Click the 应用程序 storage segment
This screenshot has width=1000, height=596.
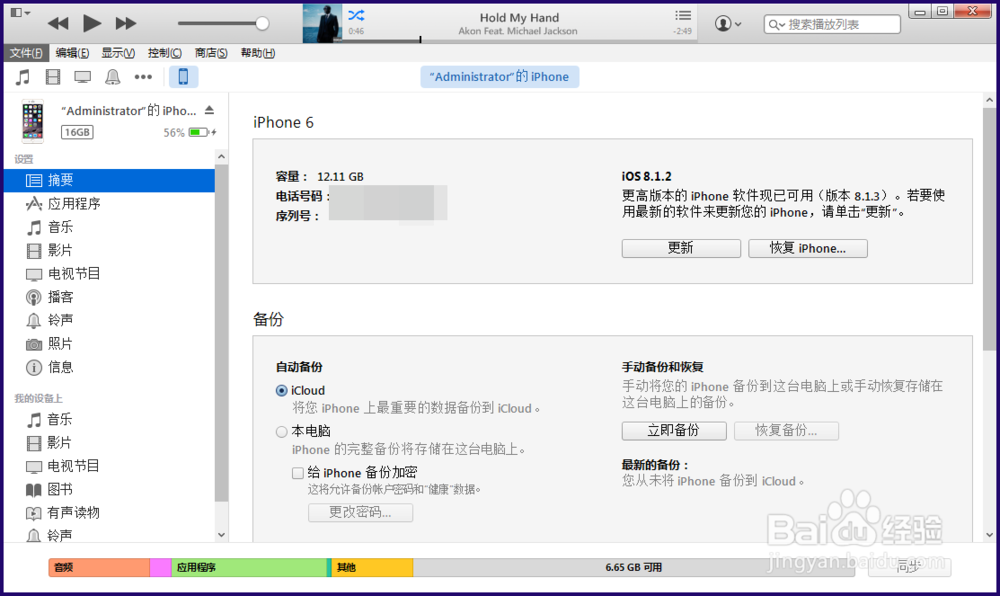[249, 567]
